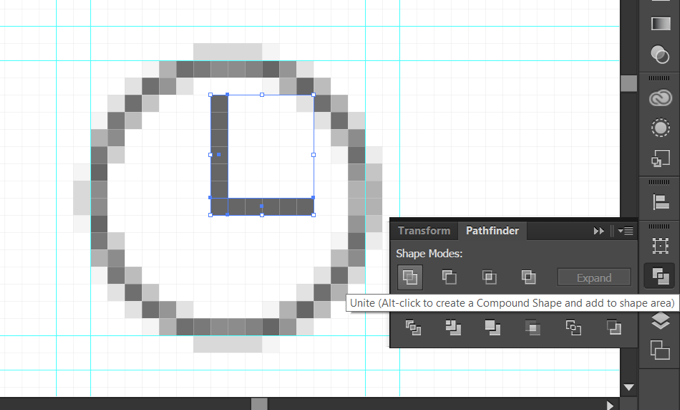
Task: Apply Minus Front shape mode
Action: [x=449, y=277]
